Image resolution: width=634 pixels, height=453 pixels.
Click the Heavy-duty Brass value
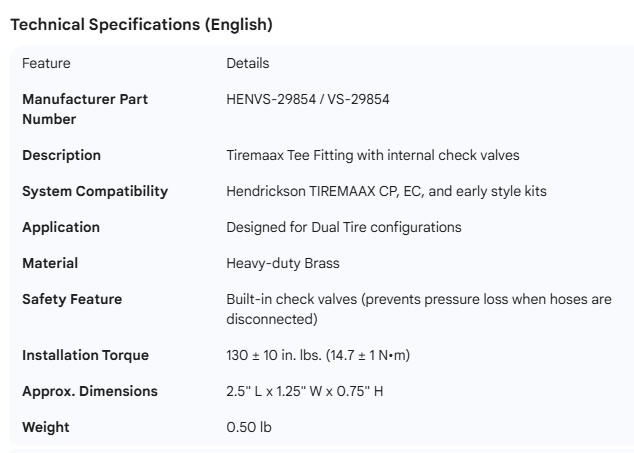coord(283,263)
